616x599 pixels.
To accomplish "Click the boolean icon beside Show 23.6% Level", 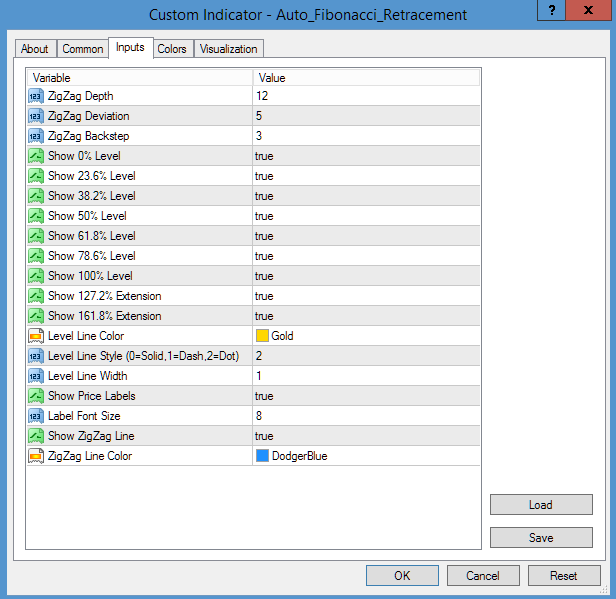I will [x=36, y=176].
